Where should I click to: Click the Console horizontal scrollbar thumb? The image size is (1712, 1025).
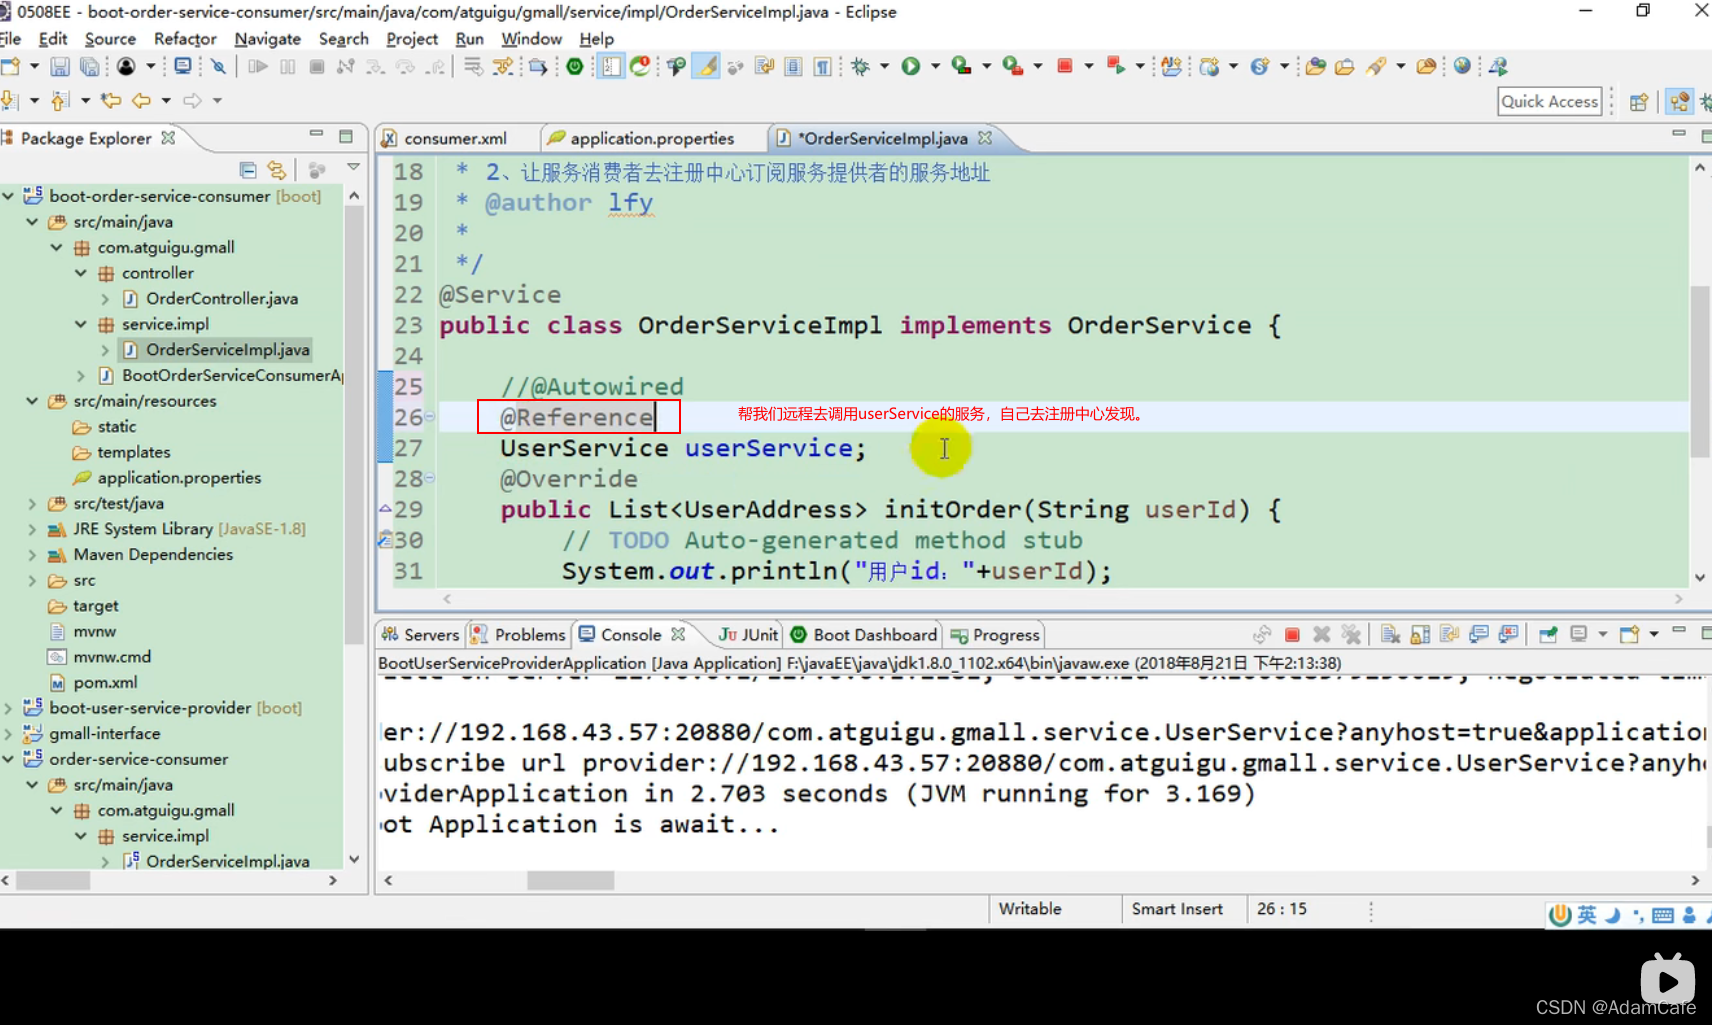click(x=570, y=880)
